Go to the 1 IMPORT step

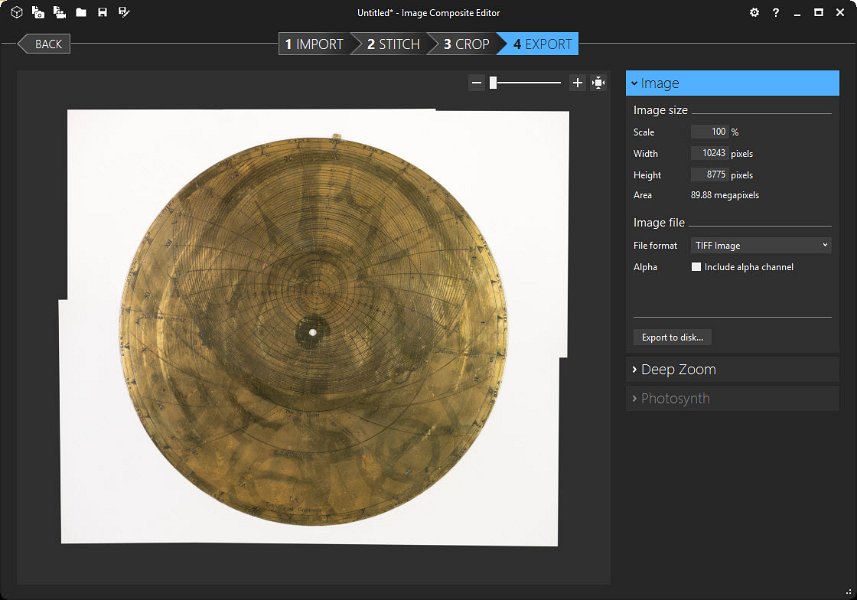pos(313,44)
